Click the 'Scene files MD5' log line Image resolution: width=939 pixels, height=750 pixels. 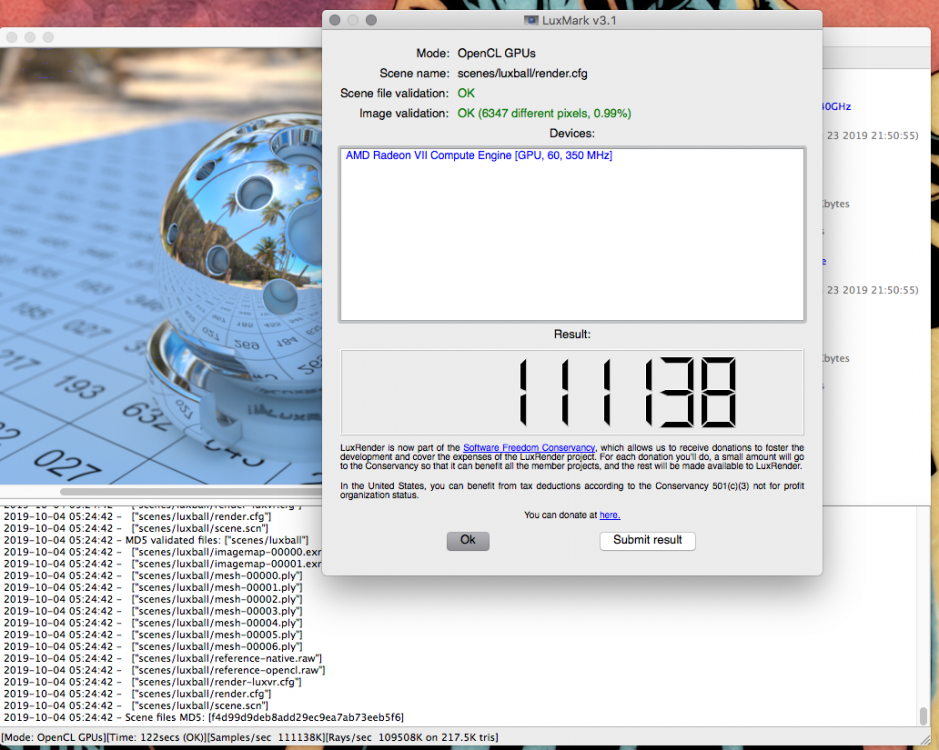click(204, 717)
